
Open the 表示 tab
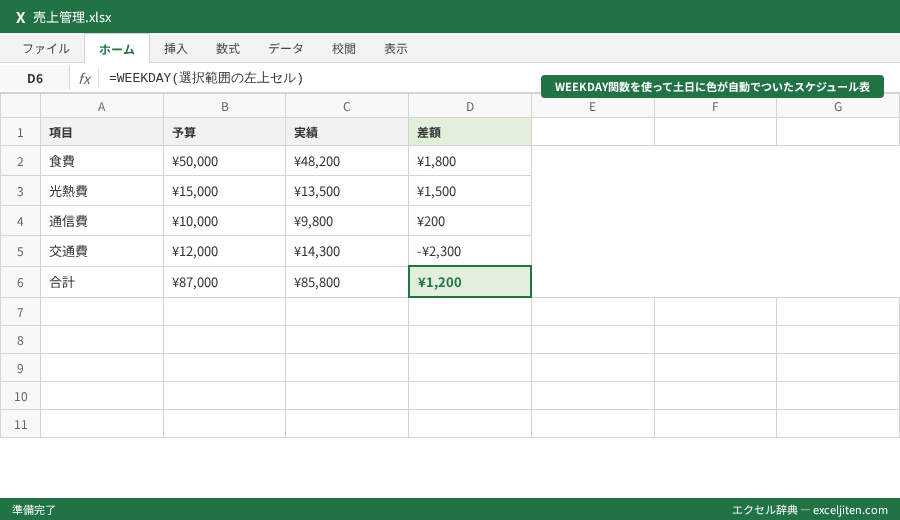coord(396,49)
